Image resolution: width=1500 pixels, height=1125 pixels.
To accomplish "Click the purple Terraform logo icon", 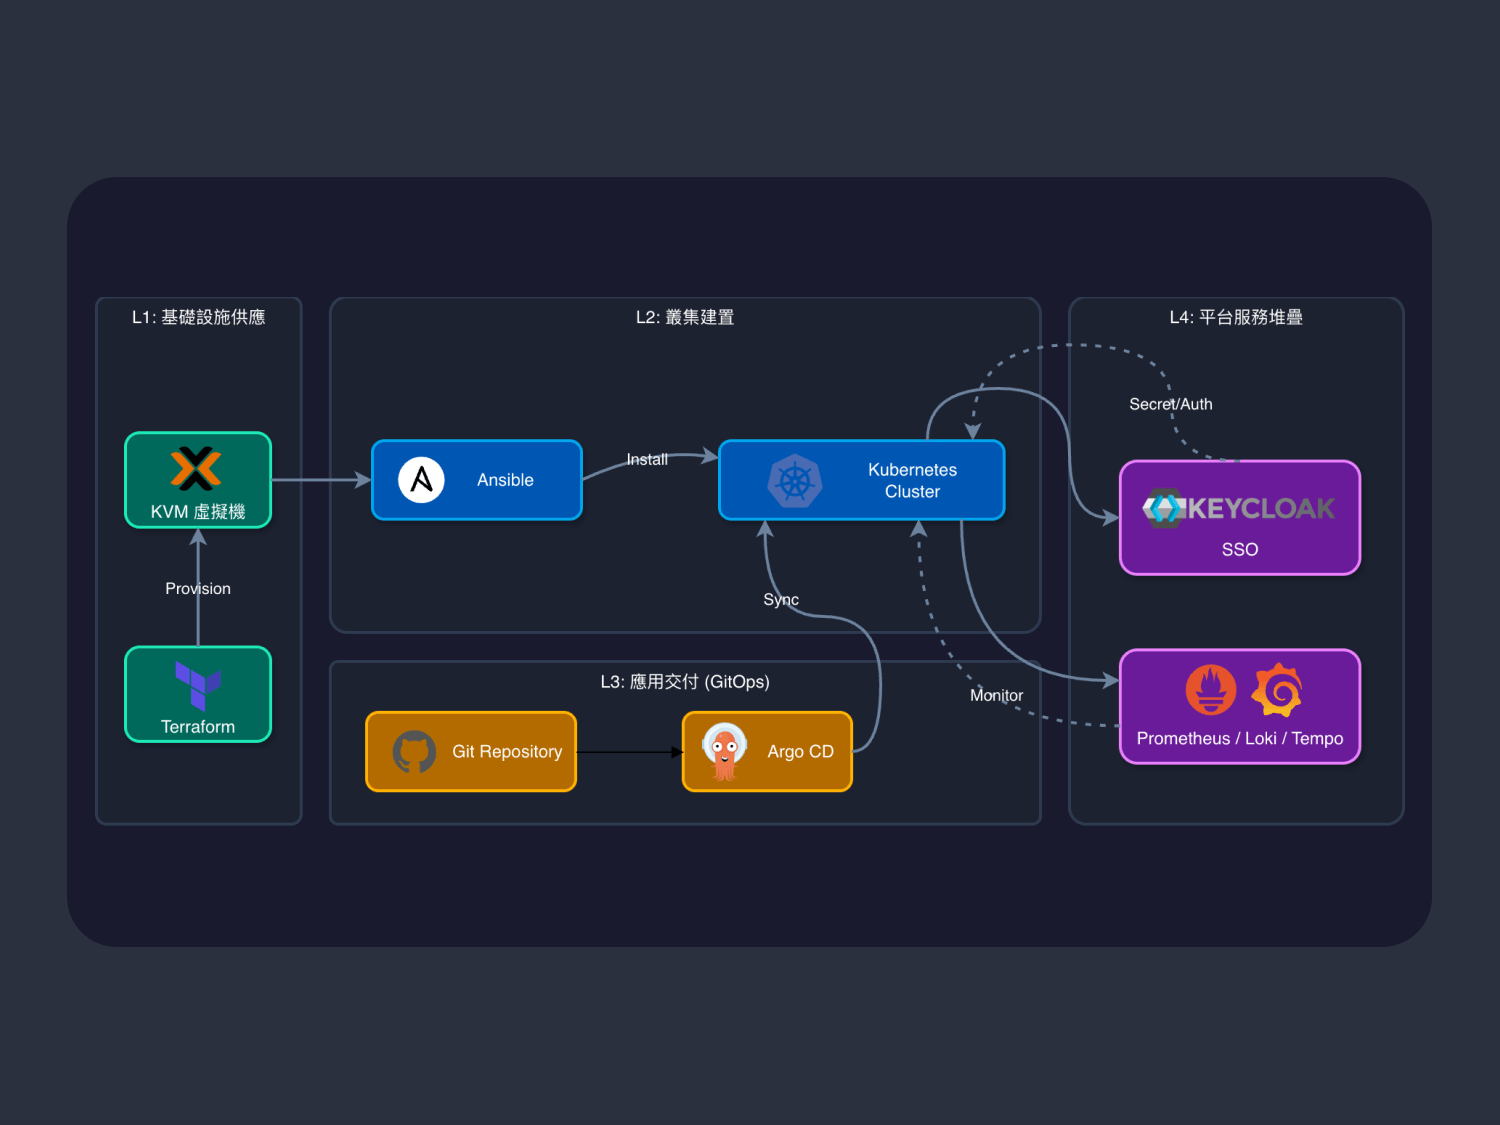I will [198, 684].
